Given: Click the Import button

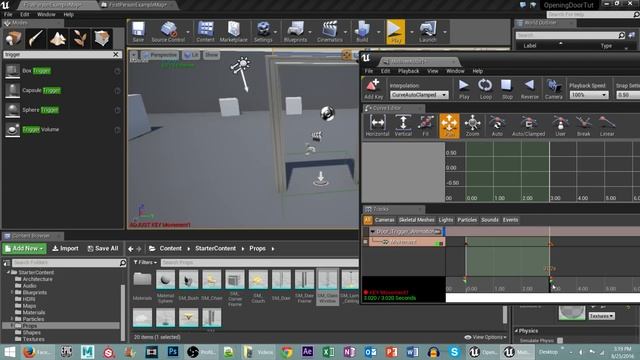Looking at the screenshot, I should point(65,248).
